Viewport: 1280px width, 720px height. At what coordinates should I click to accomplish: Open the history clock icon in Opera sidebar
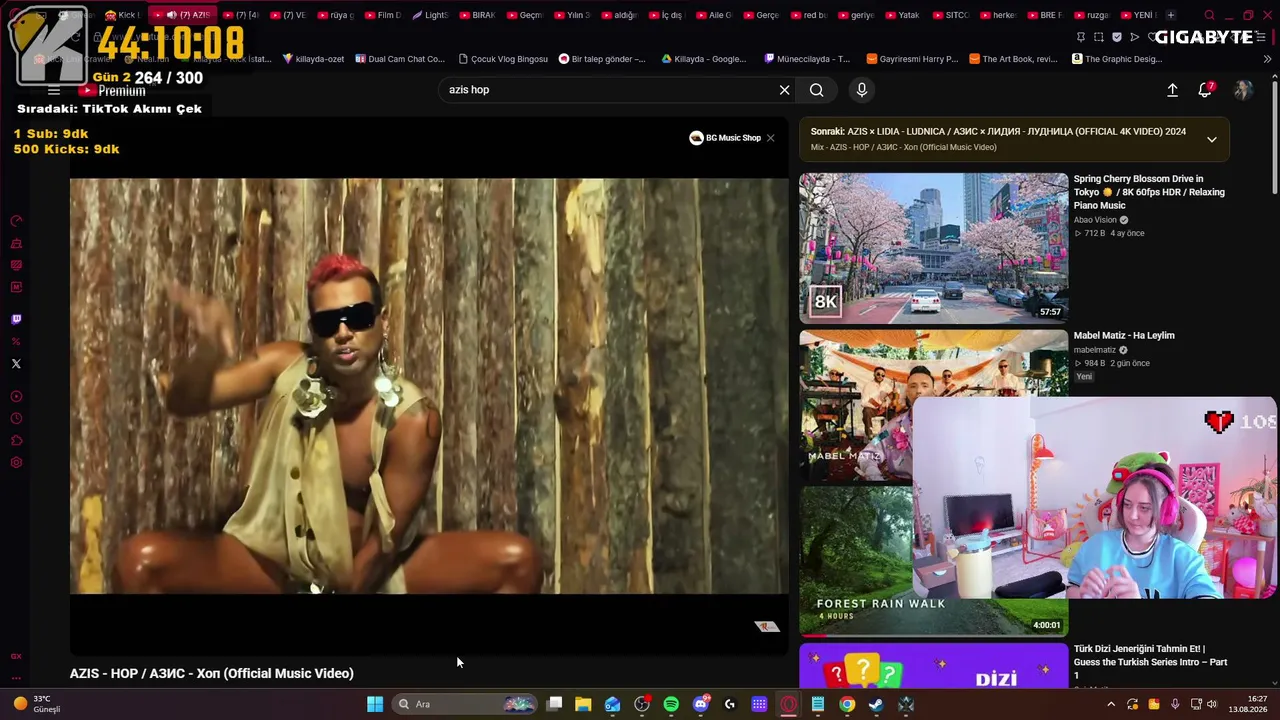tap(16, 419)
